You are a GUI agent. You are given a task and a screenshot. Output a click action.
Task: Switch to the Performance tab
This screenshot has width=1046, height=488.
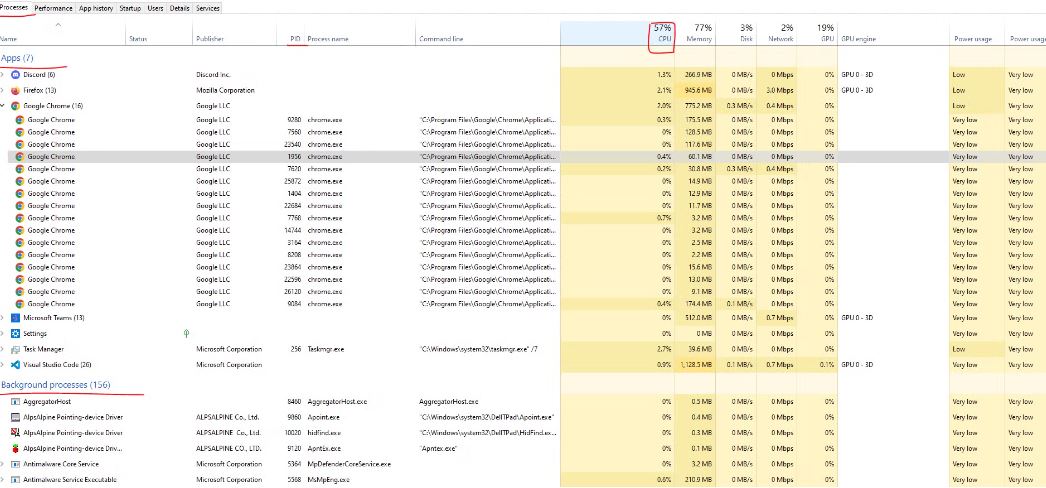pyautogui.click(x=54, y=8)
